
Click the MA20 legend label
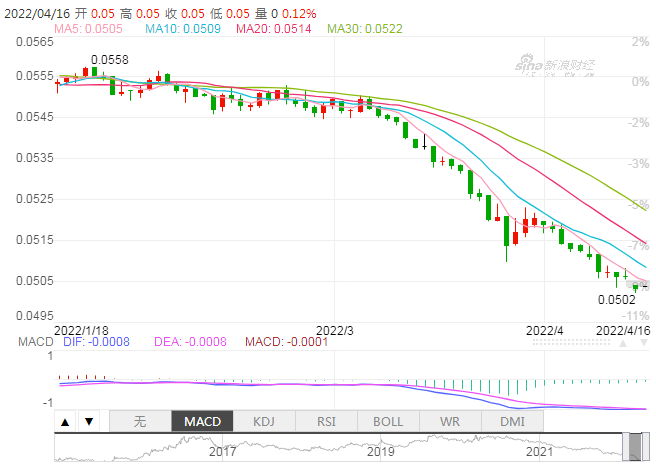(x=273, y=29)
